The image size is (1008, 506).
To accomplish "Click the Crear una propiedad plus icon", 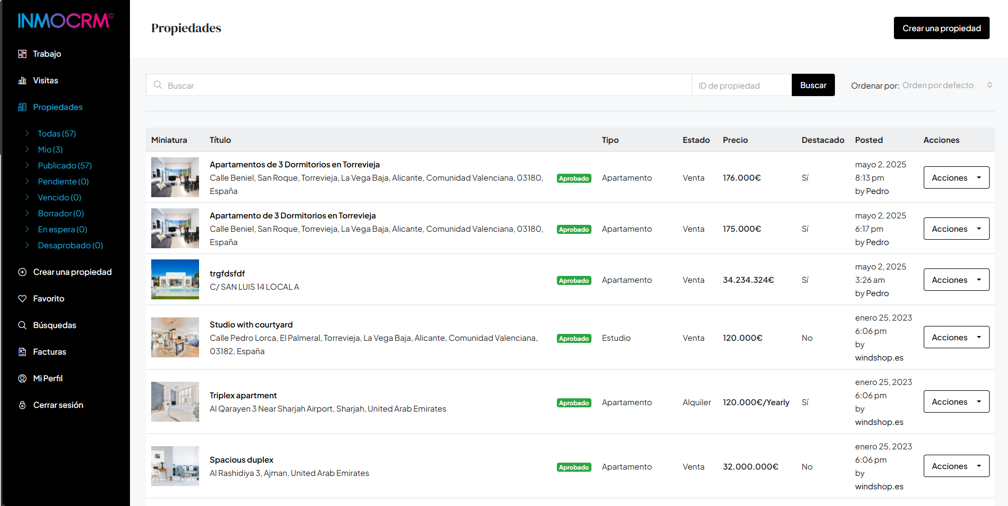I will pos(22,272).
